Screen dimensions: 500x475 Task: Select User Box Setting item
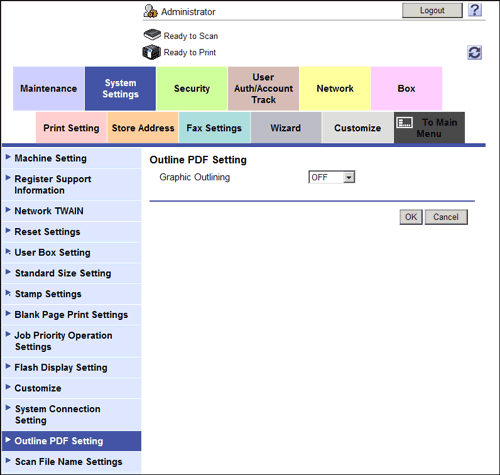[x=71, y=253]
